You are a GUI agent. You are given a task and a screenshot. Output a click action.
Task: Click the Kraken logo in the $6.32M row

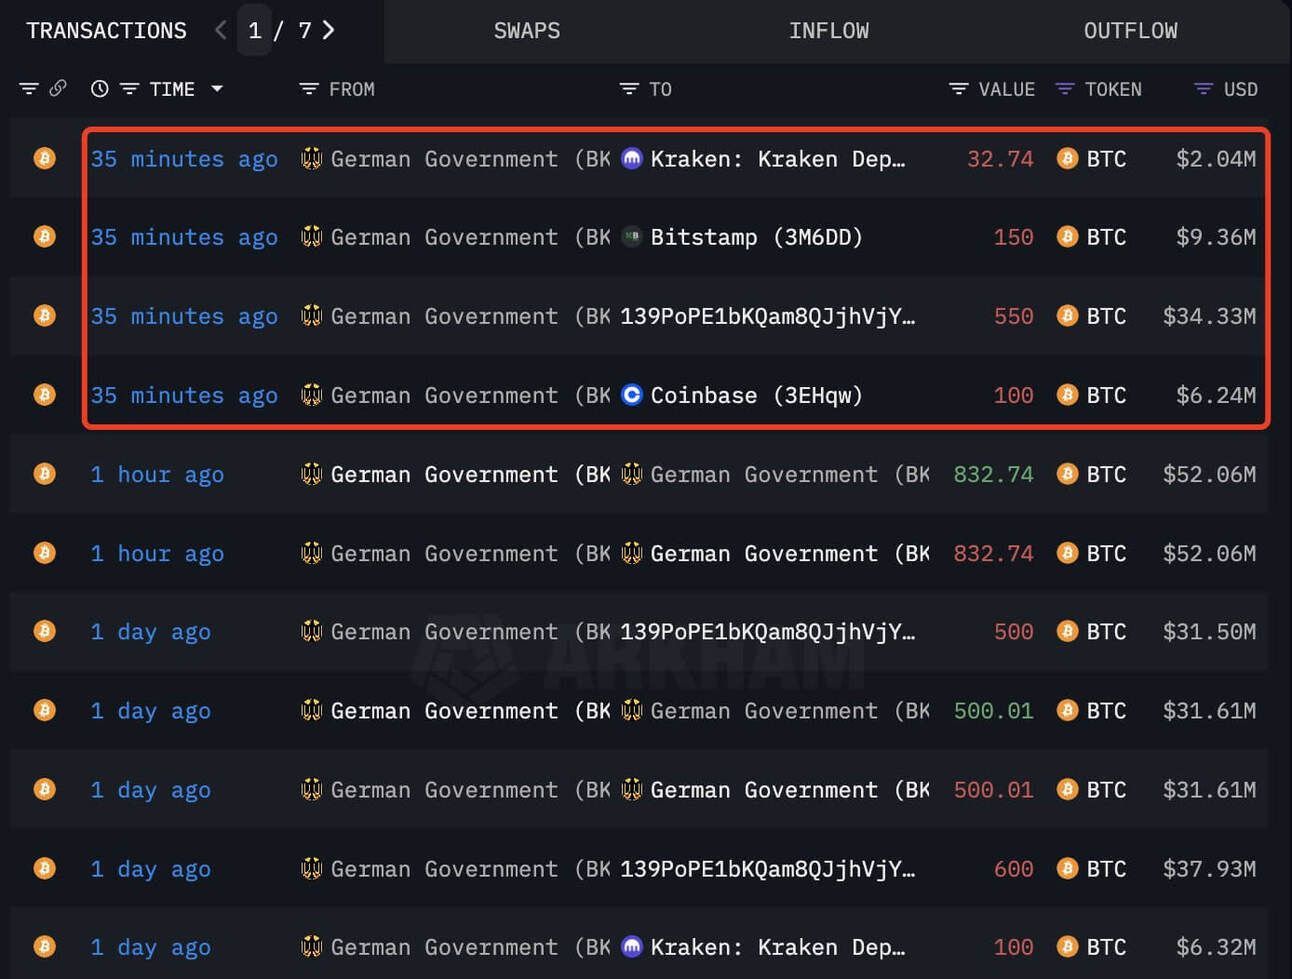click(x=631, y=946)
